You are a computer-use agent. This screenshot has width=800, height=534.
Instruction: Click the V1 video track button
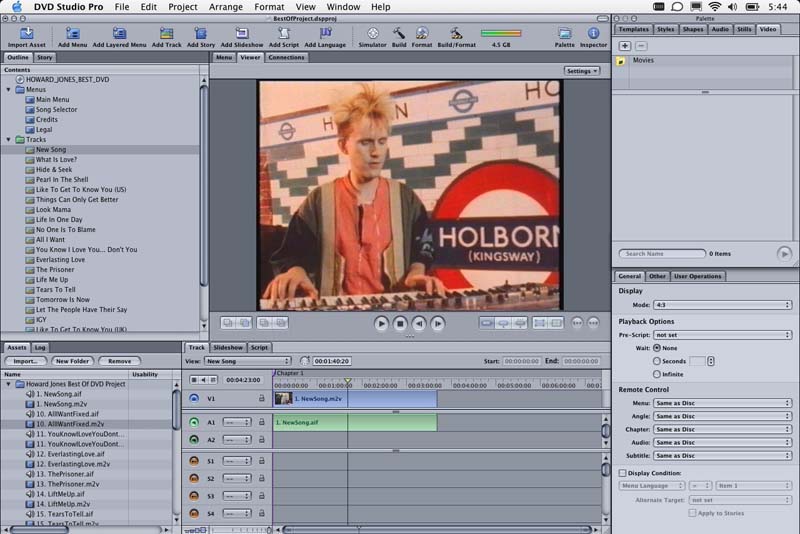click(x=194, y=398)
